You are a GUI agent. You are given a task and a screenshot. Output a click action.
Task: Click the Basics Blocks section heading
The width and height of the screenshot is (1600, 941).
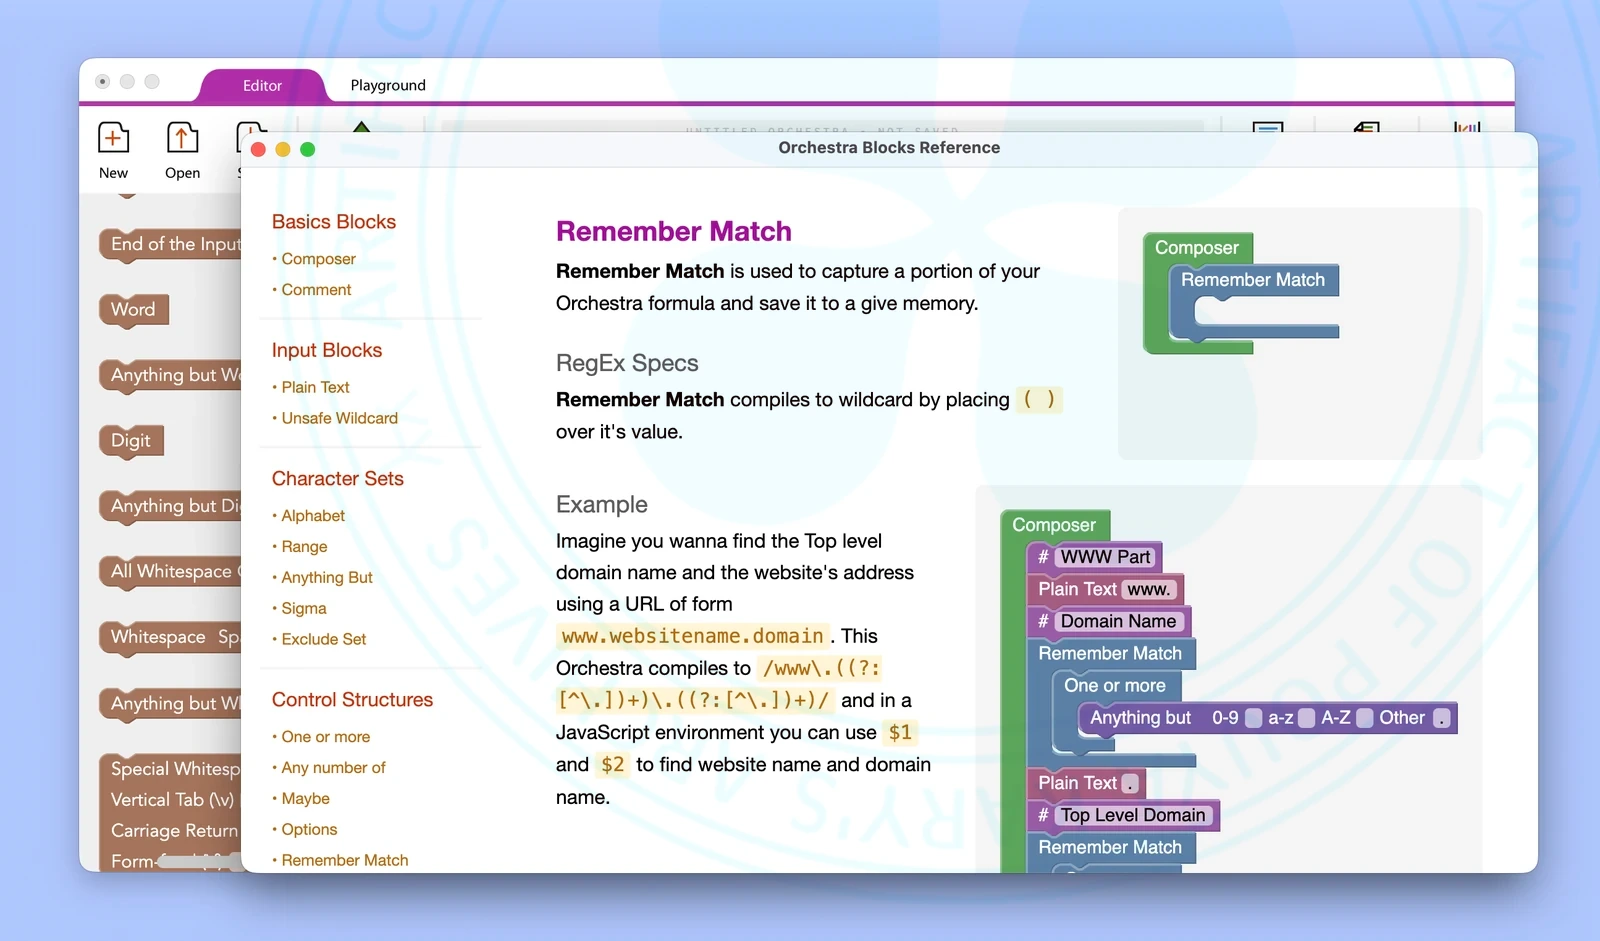point(334,222)
